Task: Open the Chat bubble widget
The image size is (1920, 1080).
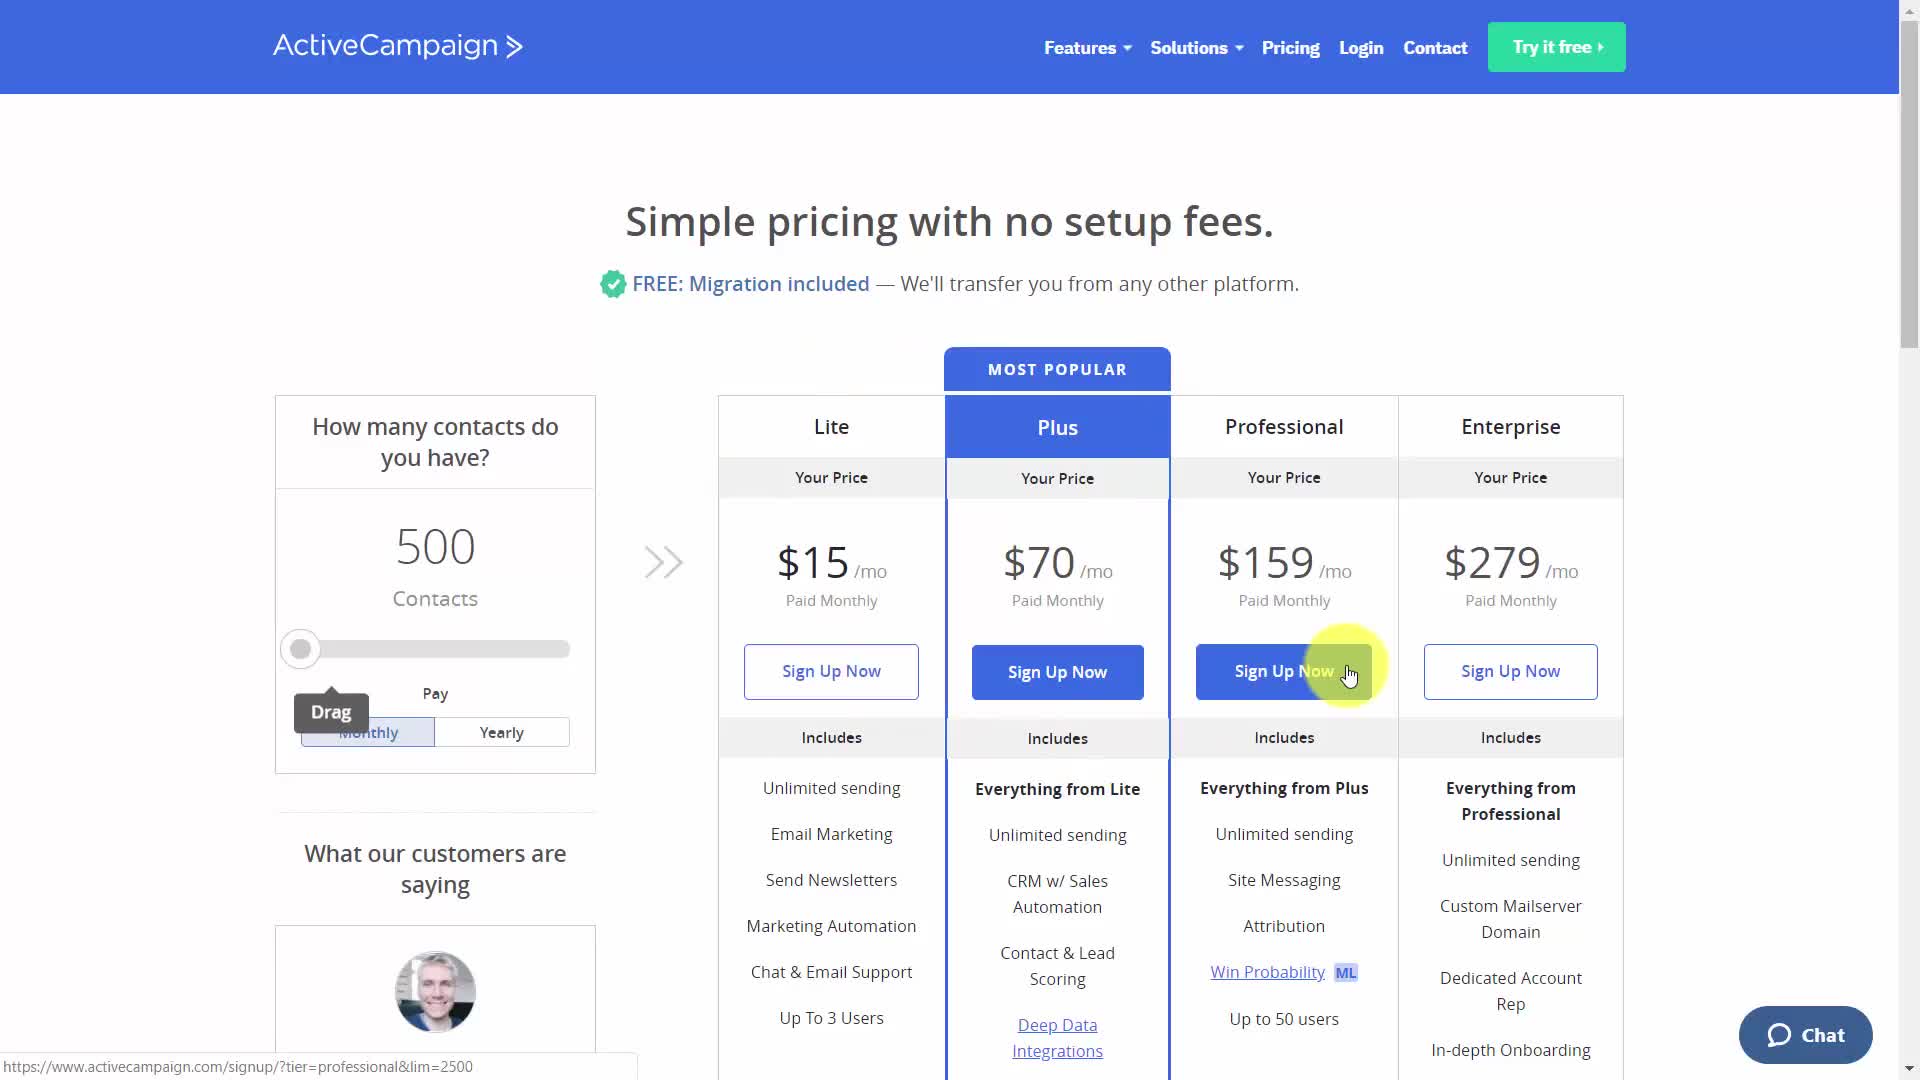Action: [1805, 1035]
